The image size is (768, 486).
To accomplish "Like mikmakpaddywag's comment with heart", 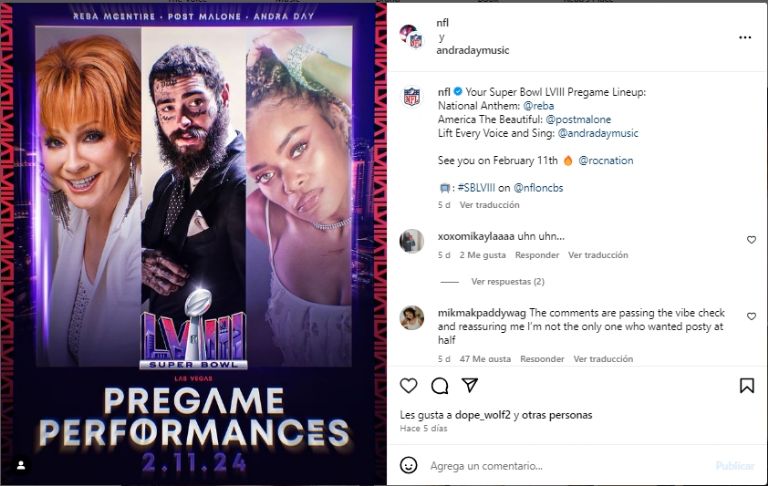I will [751, 316].
